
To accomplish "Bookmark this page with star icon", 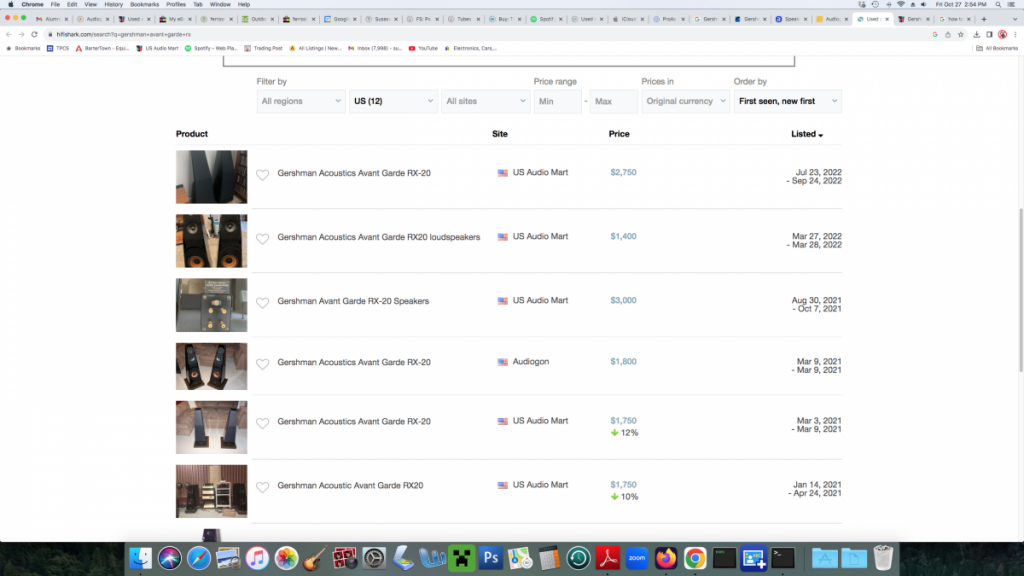I will tap(961, 35).
